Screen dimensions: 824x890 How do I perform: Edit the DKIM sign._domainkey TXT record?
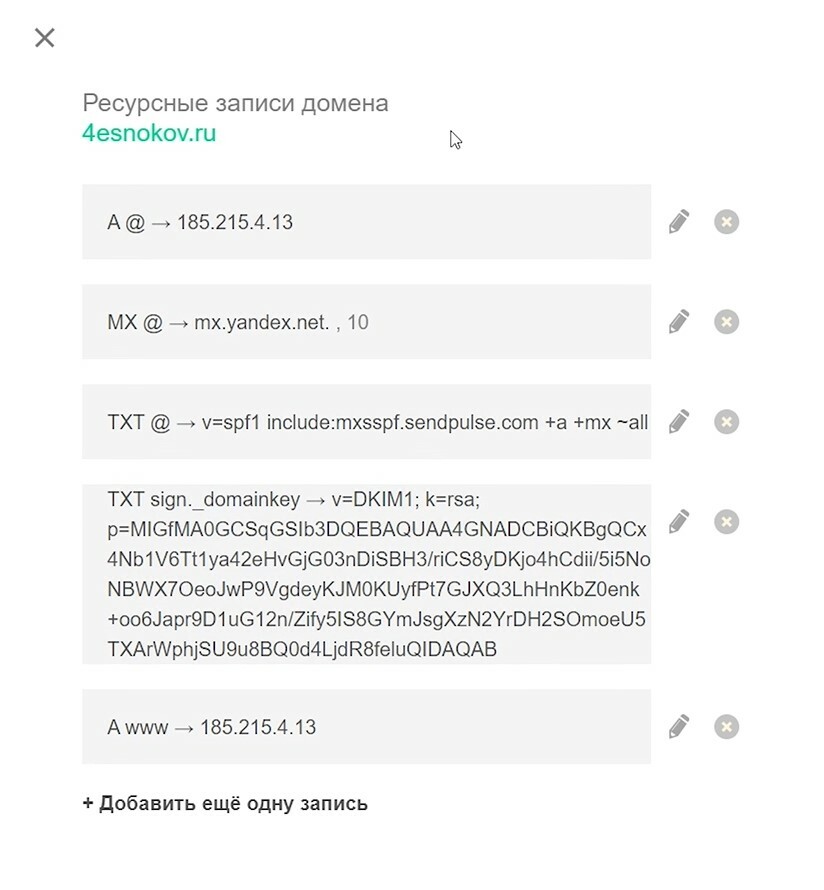679,521
